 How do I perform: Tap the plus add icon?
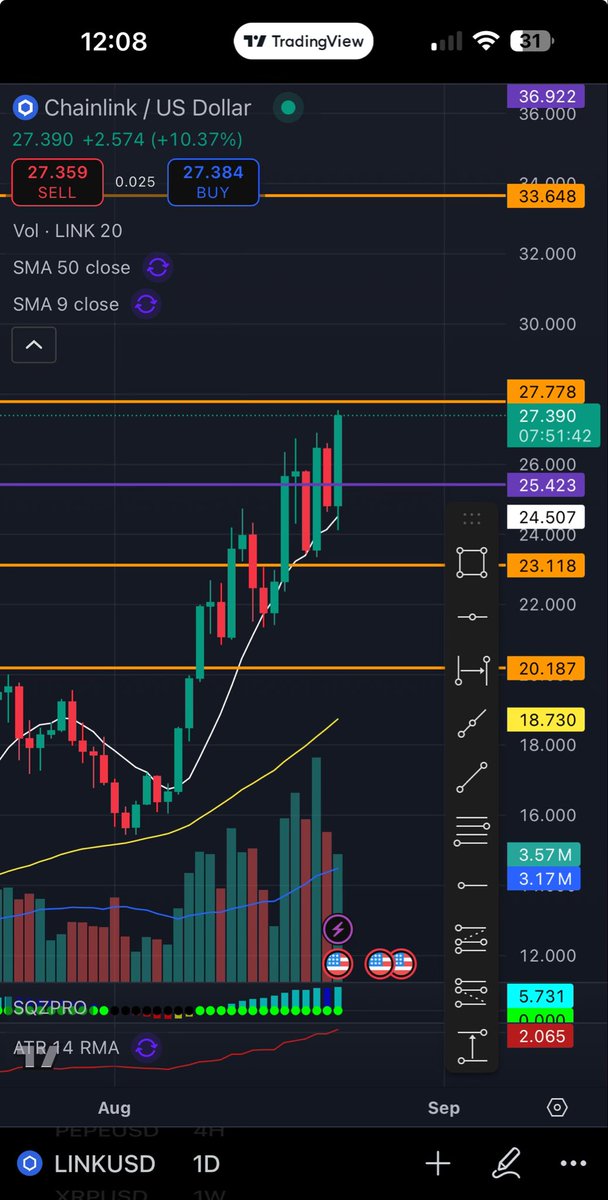[x=438, y=1163]
